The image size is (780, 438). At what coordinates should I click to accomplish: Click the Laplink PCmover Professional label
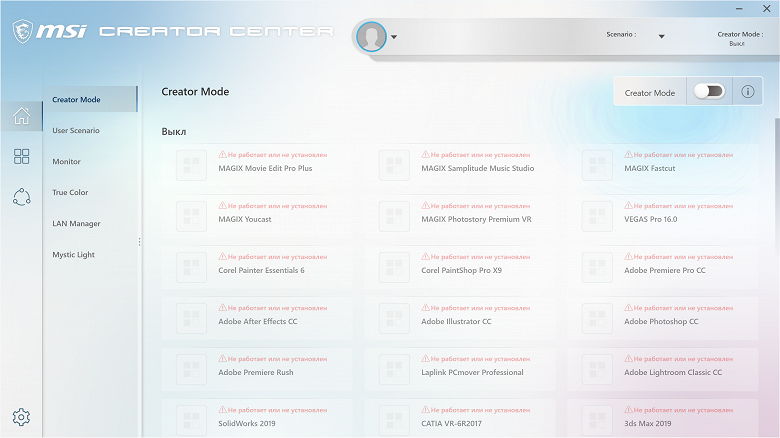point(472,372)
